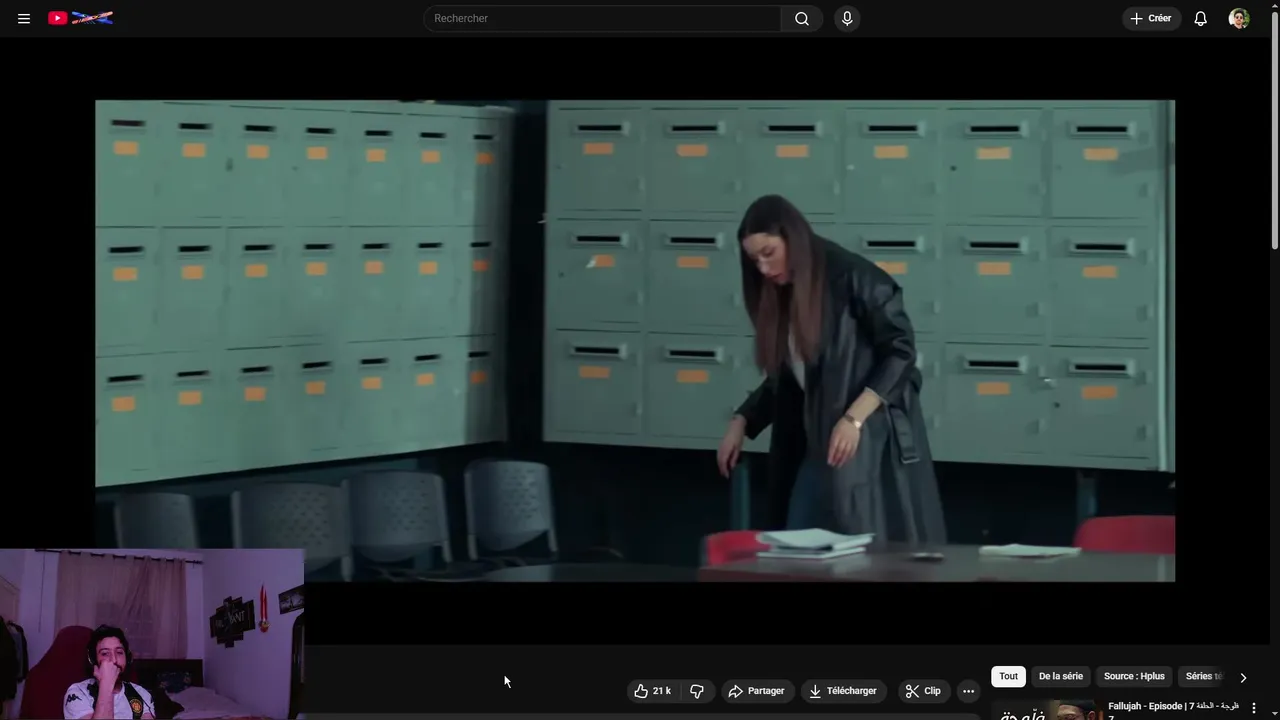Click the webcam overlay picture
Screen dimensions: 1280x720
click(x=152, y=634)
